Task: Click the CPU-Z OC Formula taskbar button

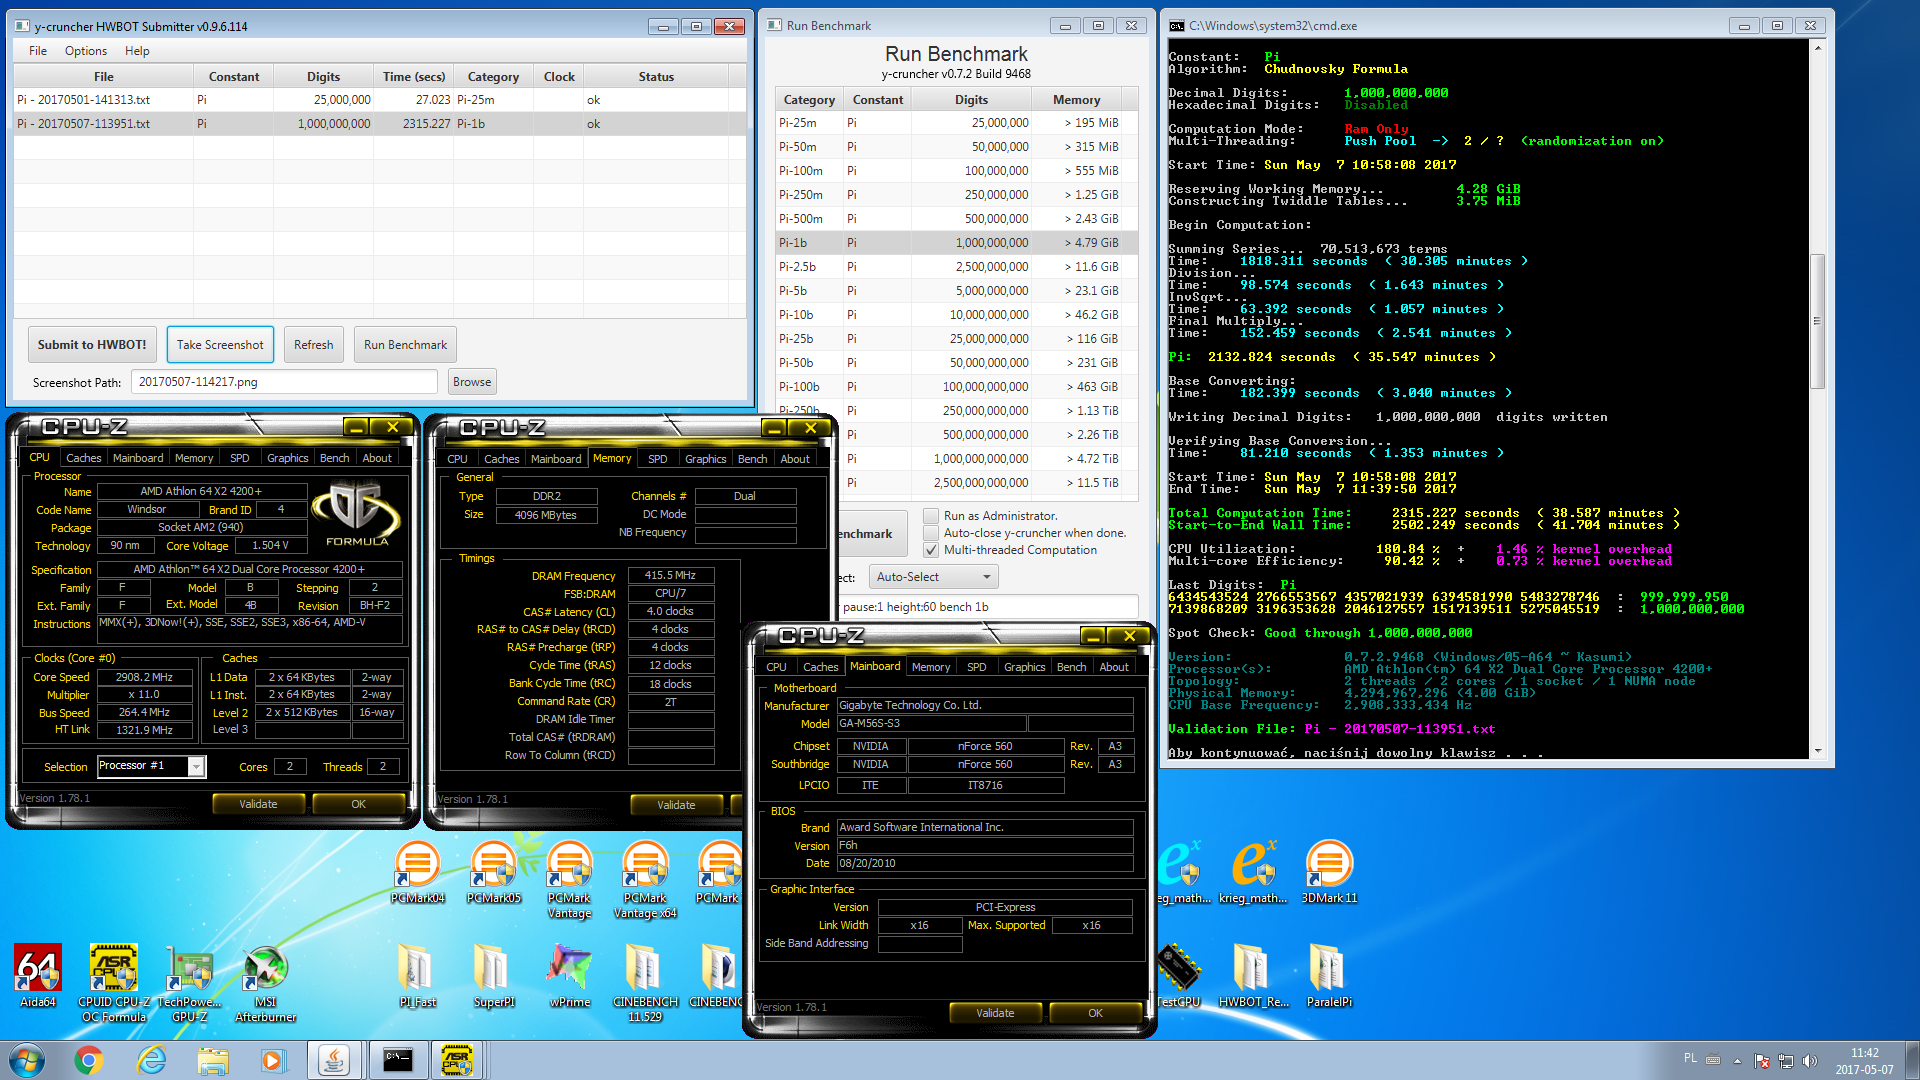Action: pos(457,1060)
